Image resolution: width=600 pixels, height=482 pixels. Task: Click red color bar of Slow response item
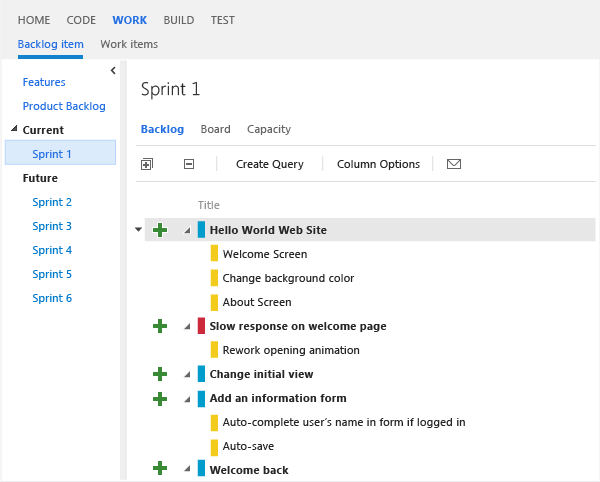[x=201, y=326]
